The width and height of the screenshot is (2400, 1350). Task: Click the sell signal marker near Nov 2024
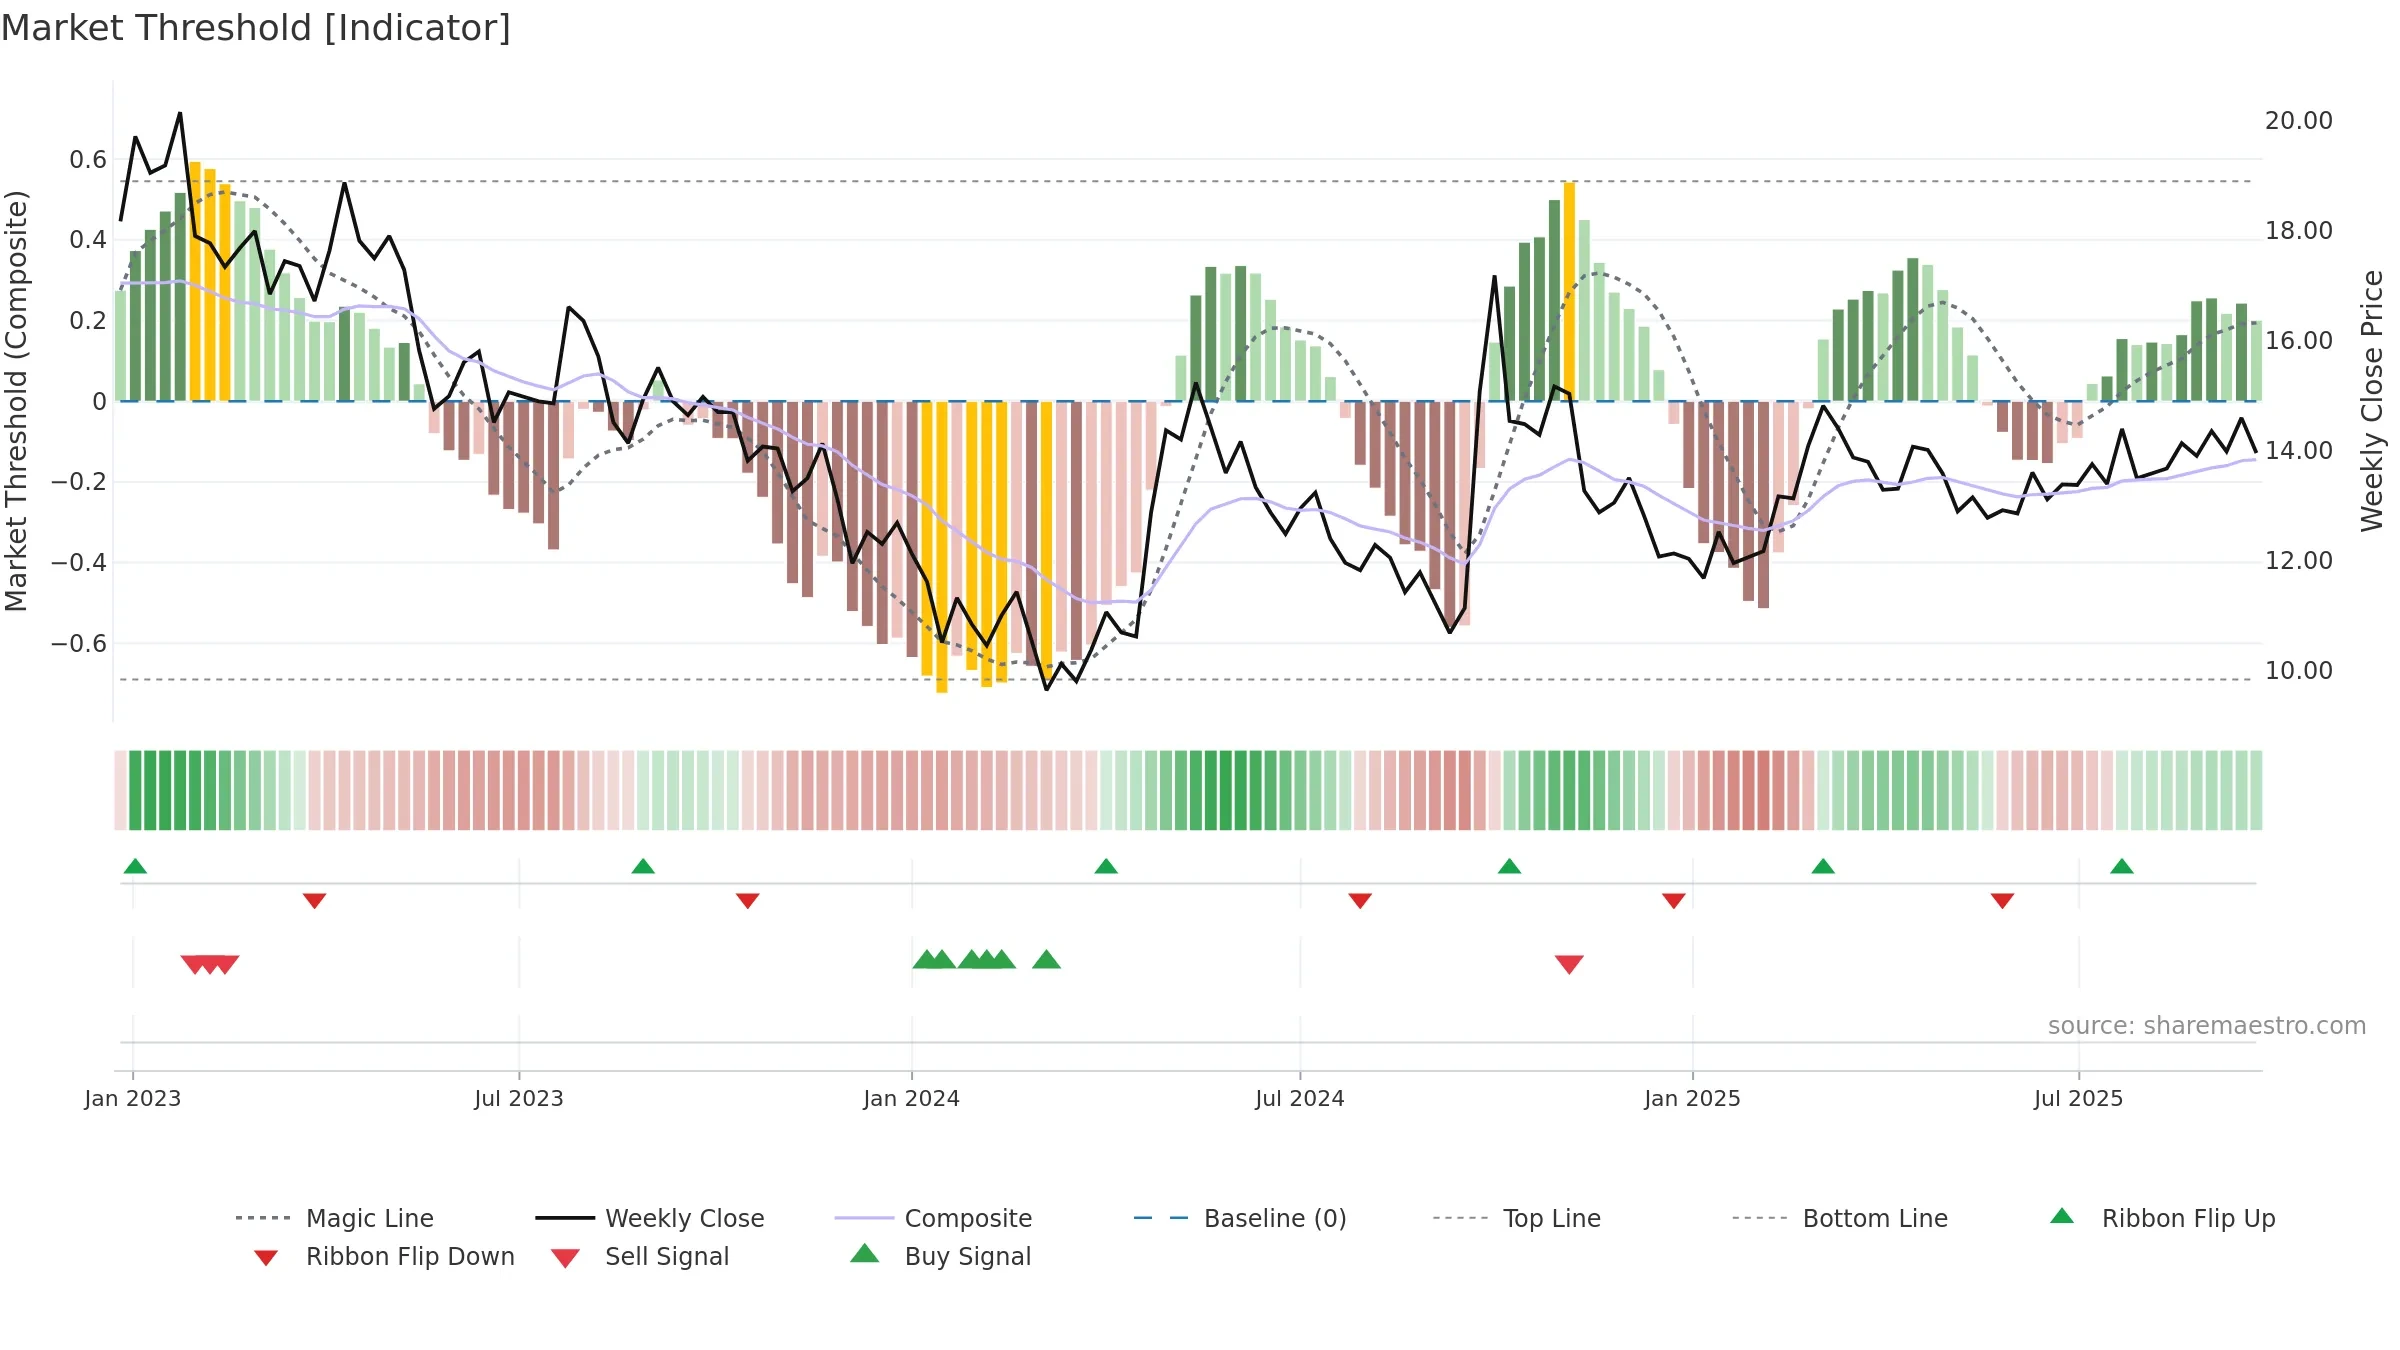pyautogui.click(x=1569, y=964)
